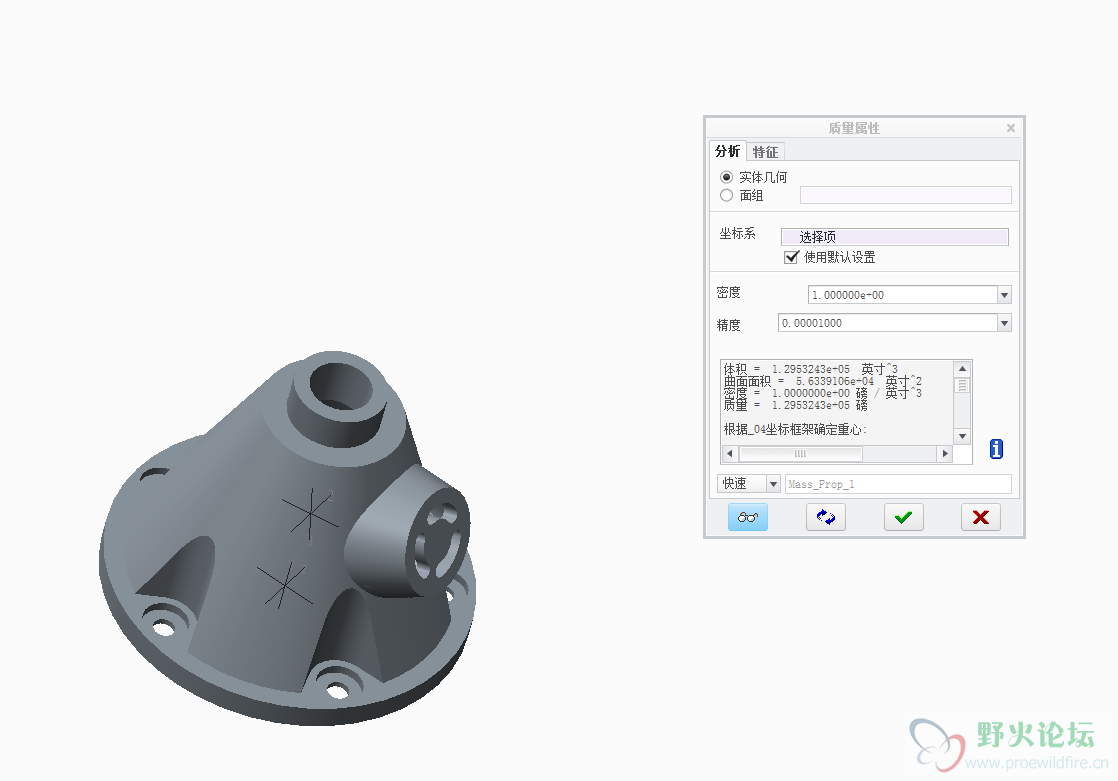Click the 曲面面积 result line
Screen dimensions: 1118x781
(x=823, y=381)
